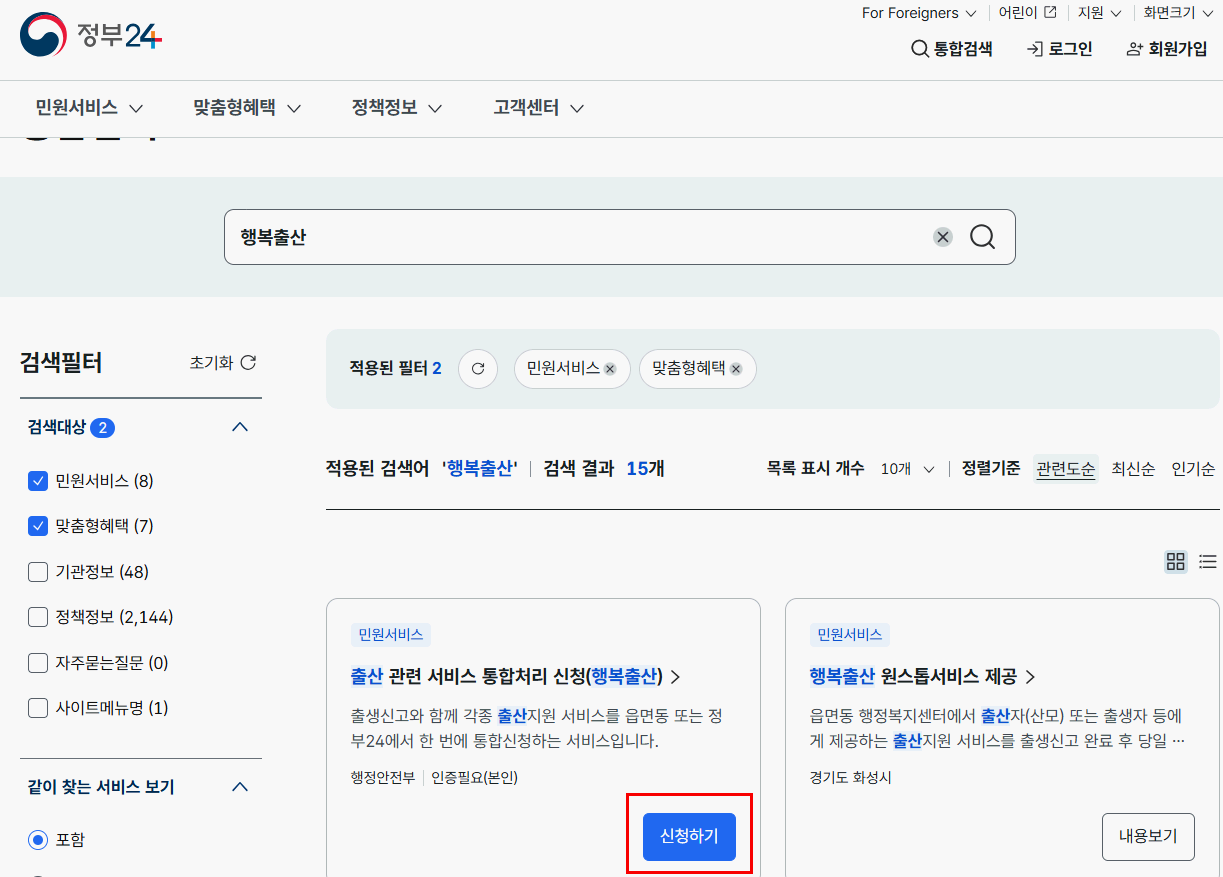Screen dimensions: 1223x877
Task: Uncheck the 민원서비스 (8) checkbox
Action: click(37, 481)
